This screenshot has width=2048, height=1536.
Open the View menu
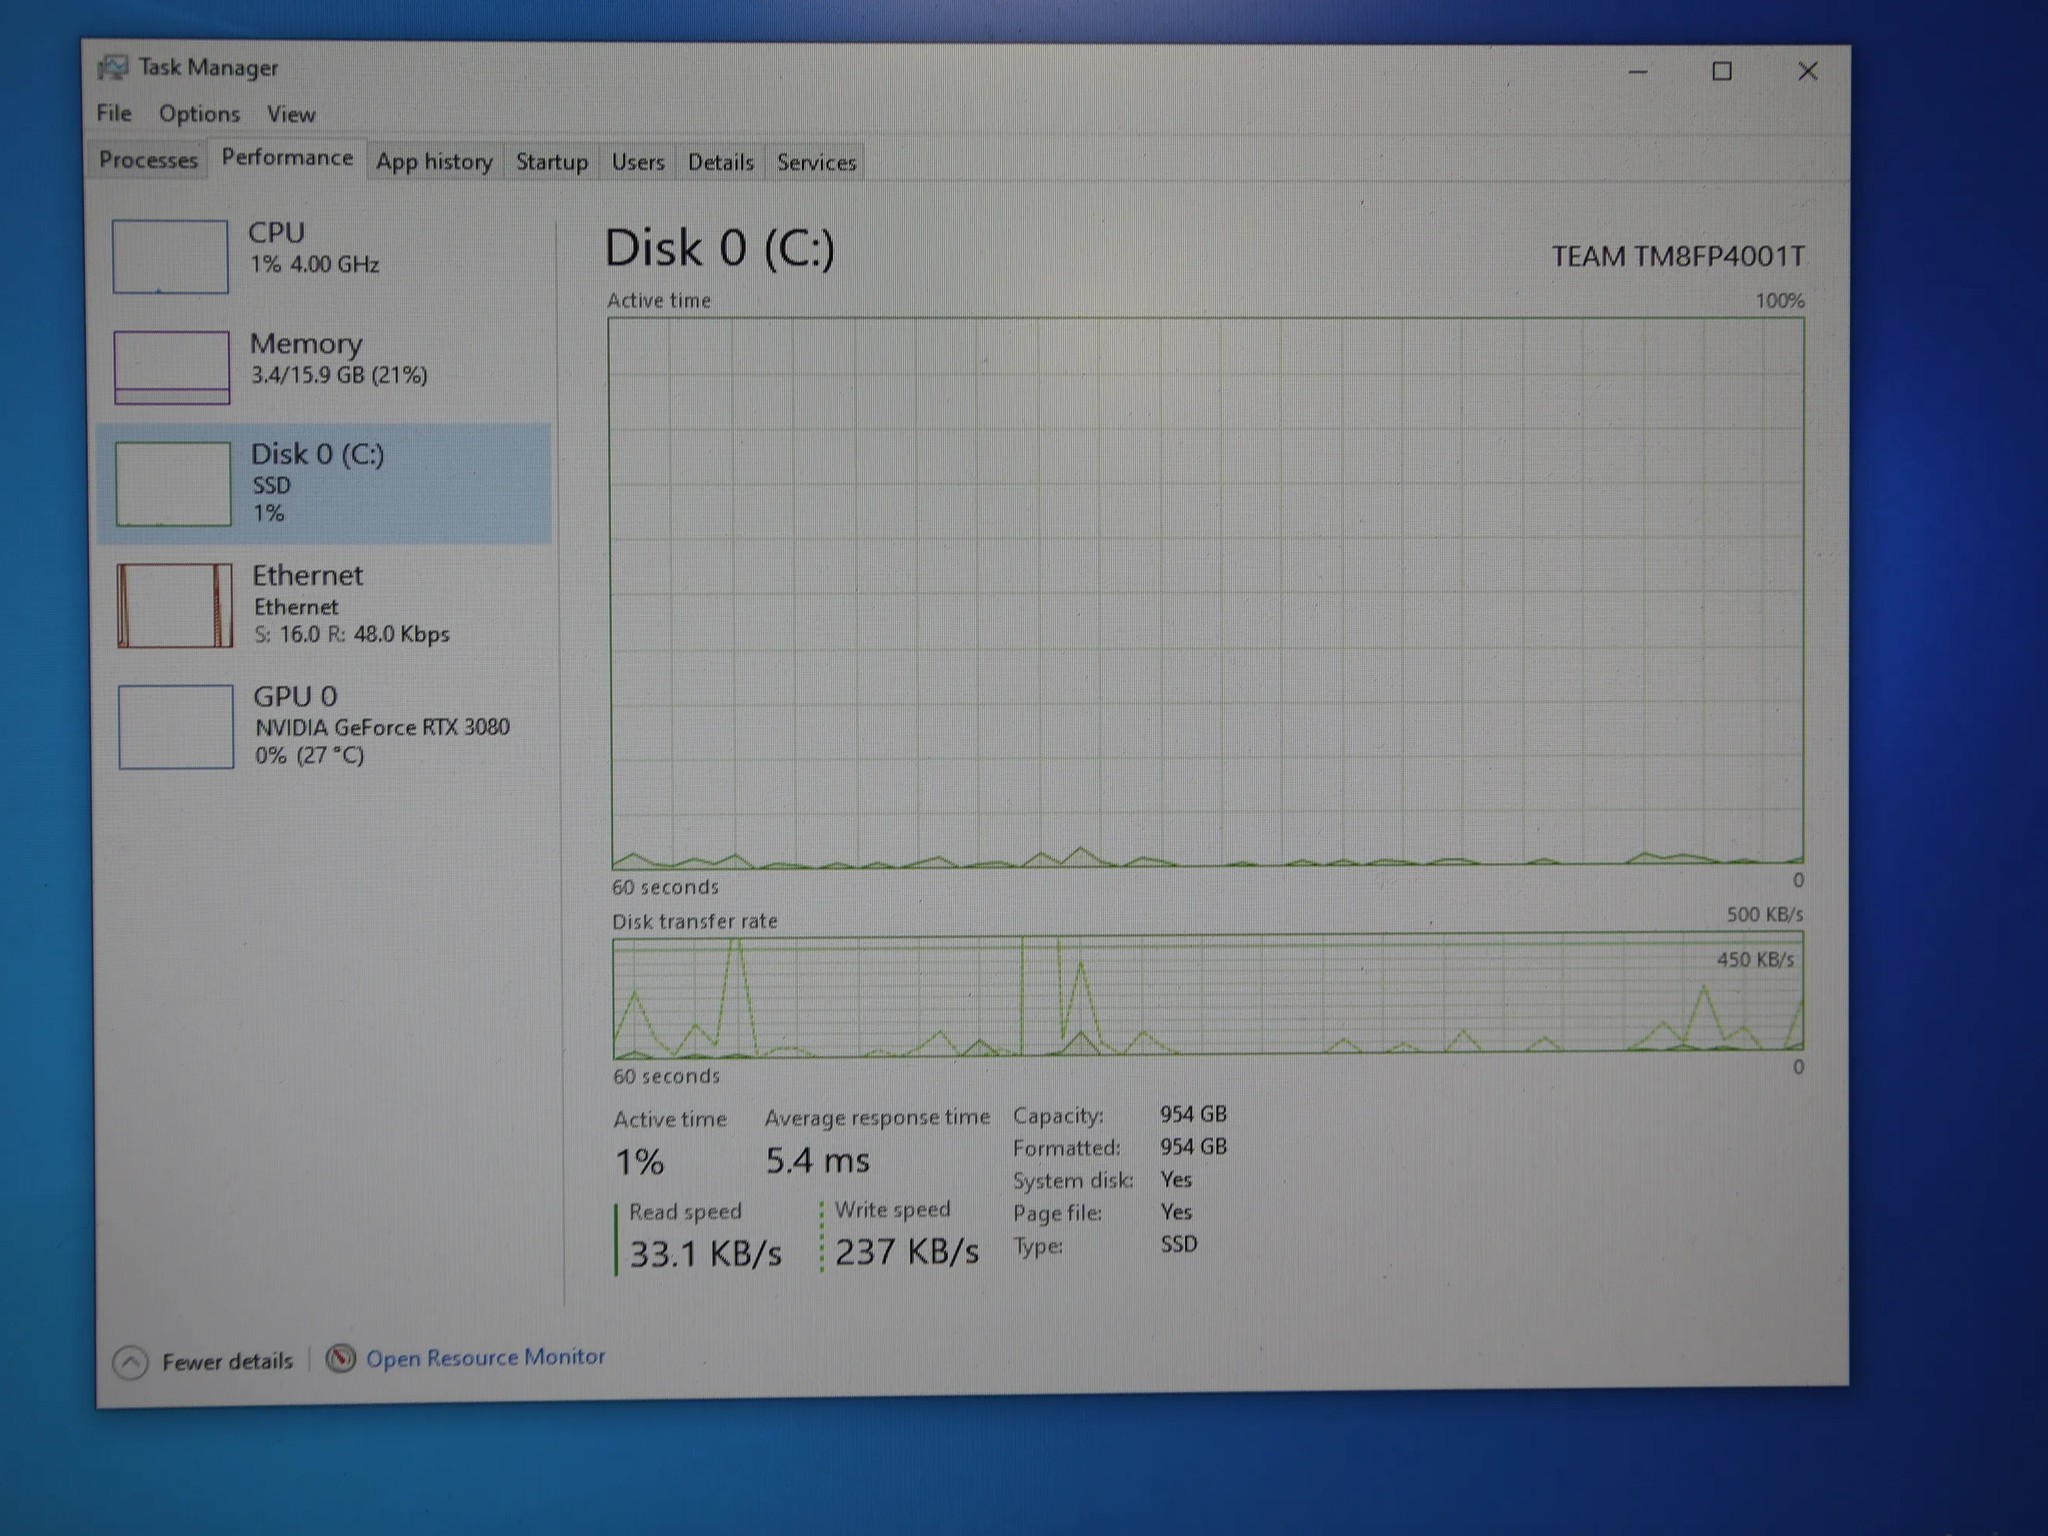(291, 115)
